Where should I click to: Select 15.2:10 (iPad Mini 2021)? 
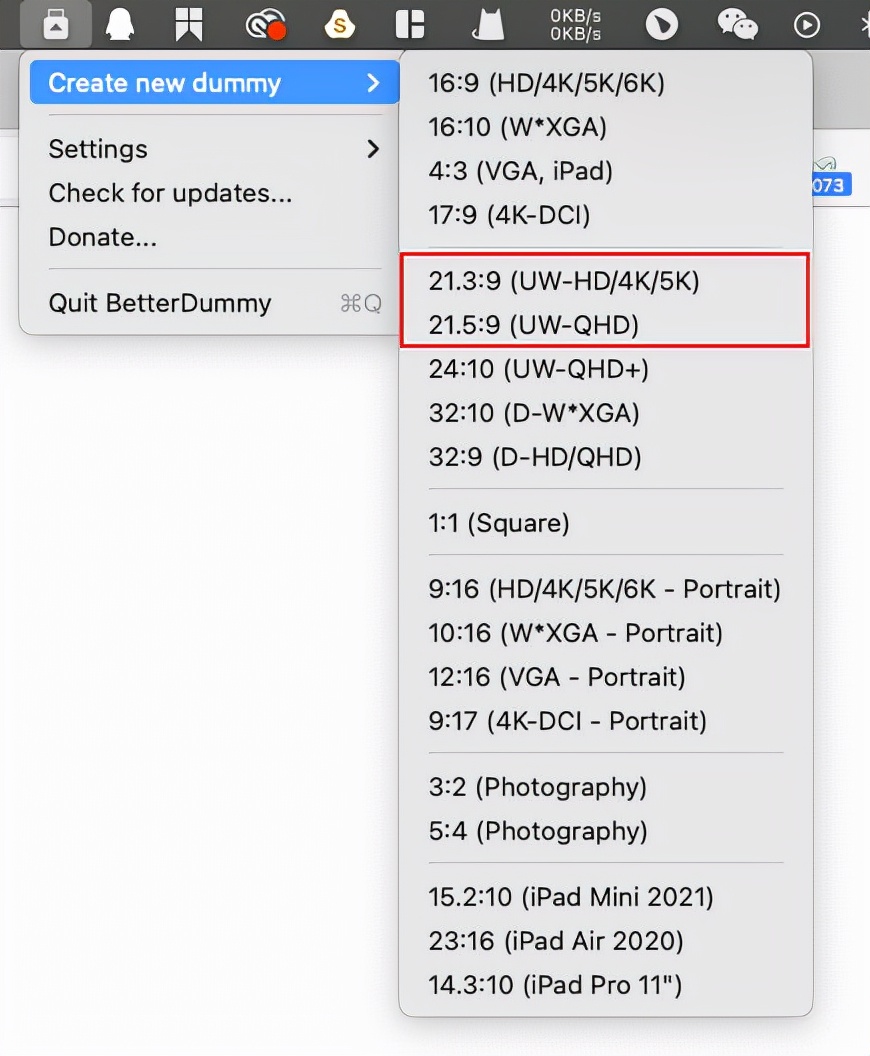605,897
